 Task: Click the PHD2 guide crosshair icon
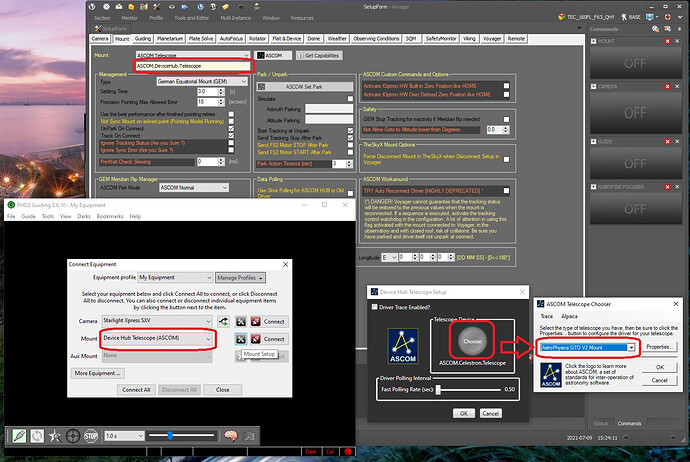(x=73, y=436)
